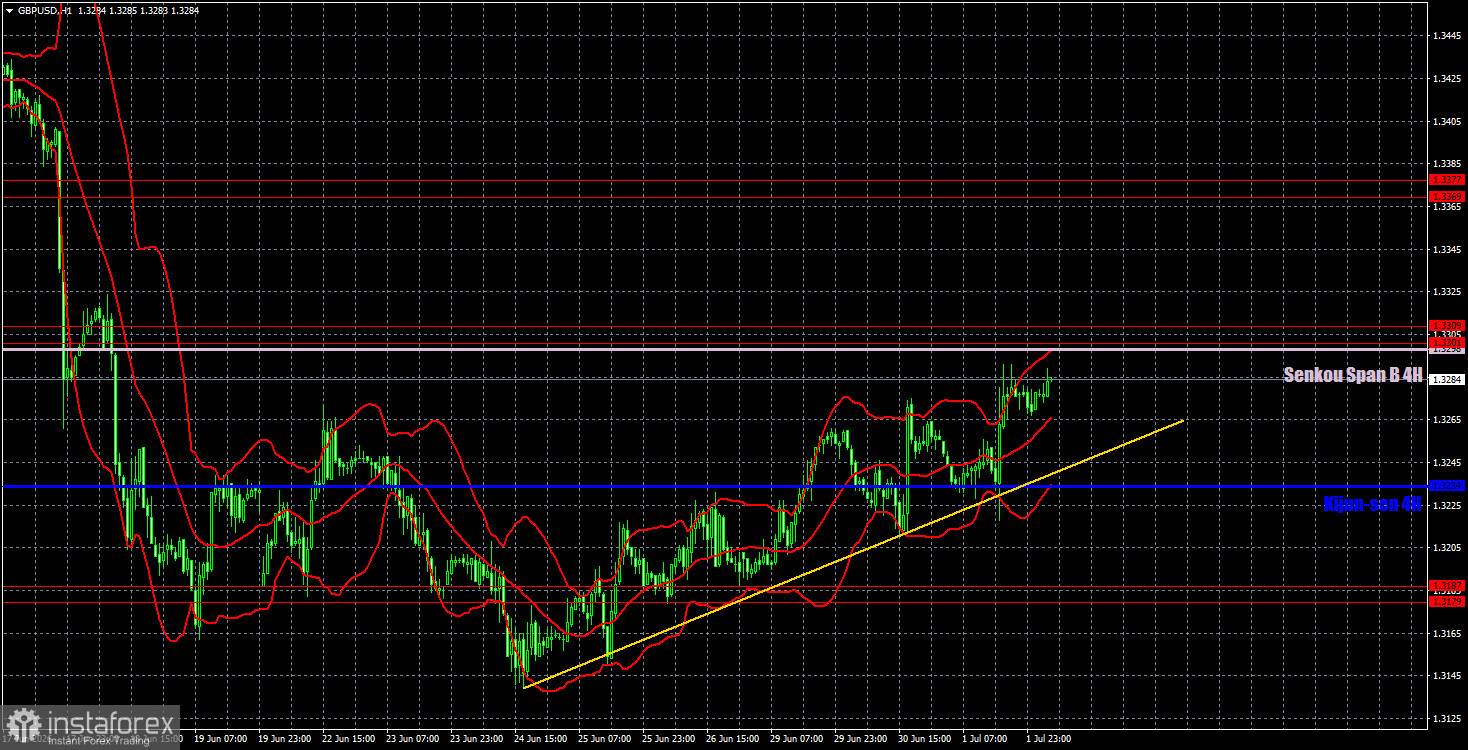Click the 1.3445 price scale value
The width and height of the screenshot is (1468, 750).
click(1446, 36)
